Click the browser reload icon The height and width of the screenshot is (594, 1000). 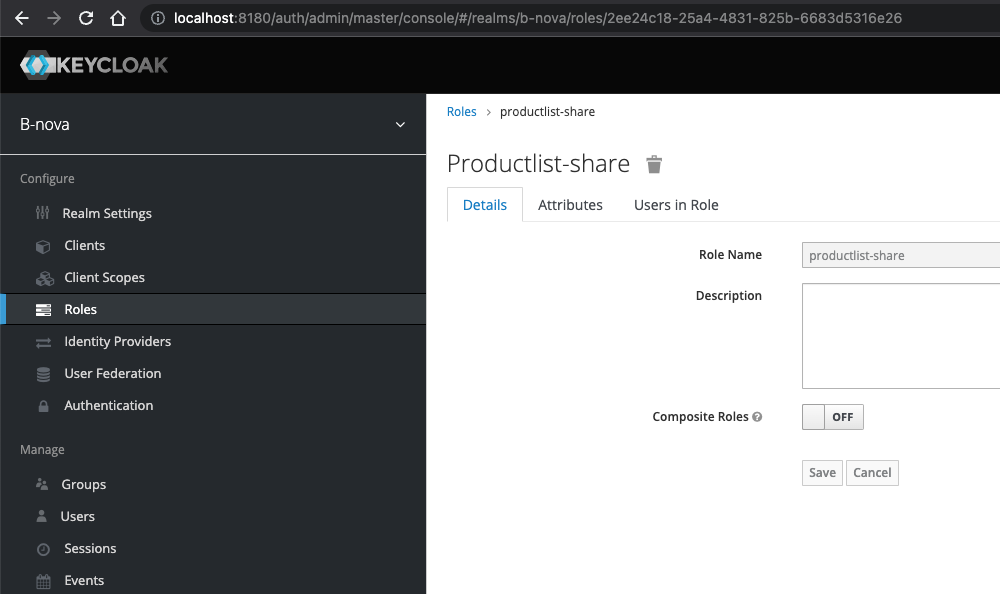[86, 18]
